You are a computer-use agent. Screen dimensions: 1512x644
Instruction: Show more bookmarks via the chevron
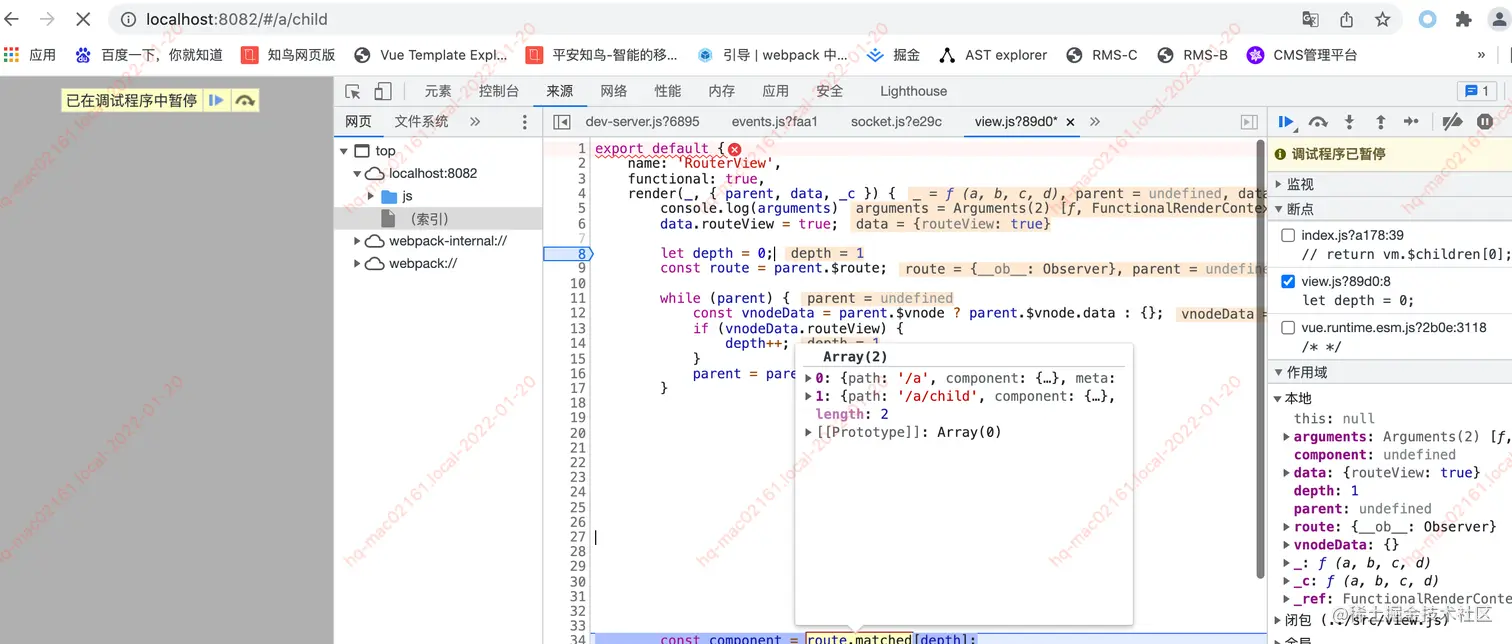(x=1481, y=55)
